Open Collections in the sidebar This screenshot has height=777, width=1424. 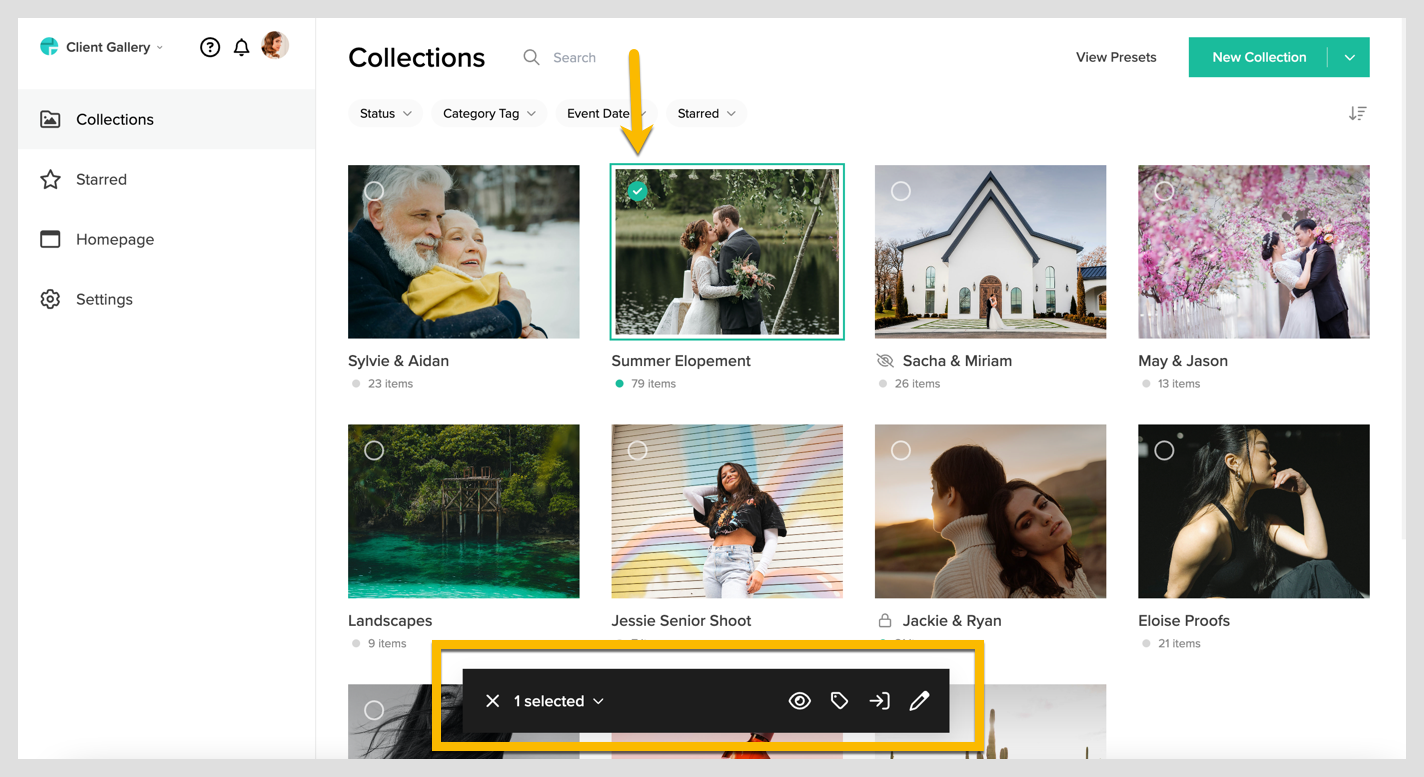pos(166,119)
